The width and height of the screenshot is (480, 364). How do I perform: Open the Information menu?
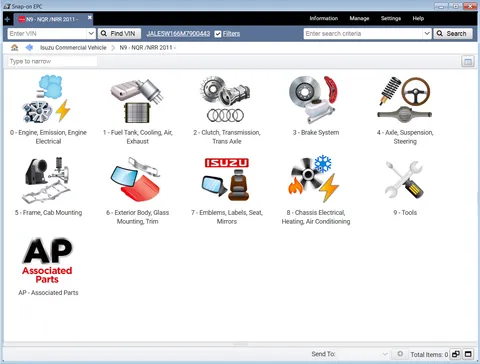pos(324,18)
